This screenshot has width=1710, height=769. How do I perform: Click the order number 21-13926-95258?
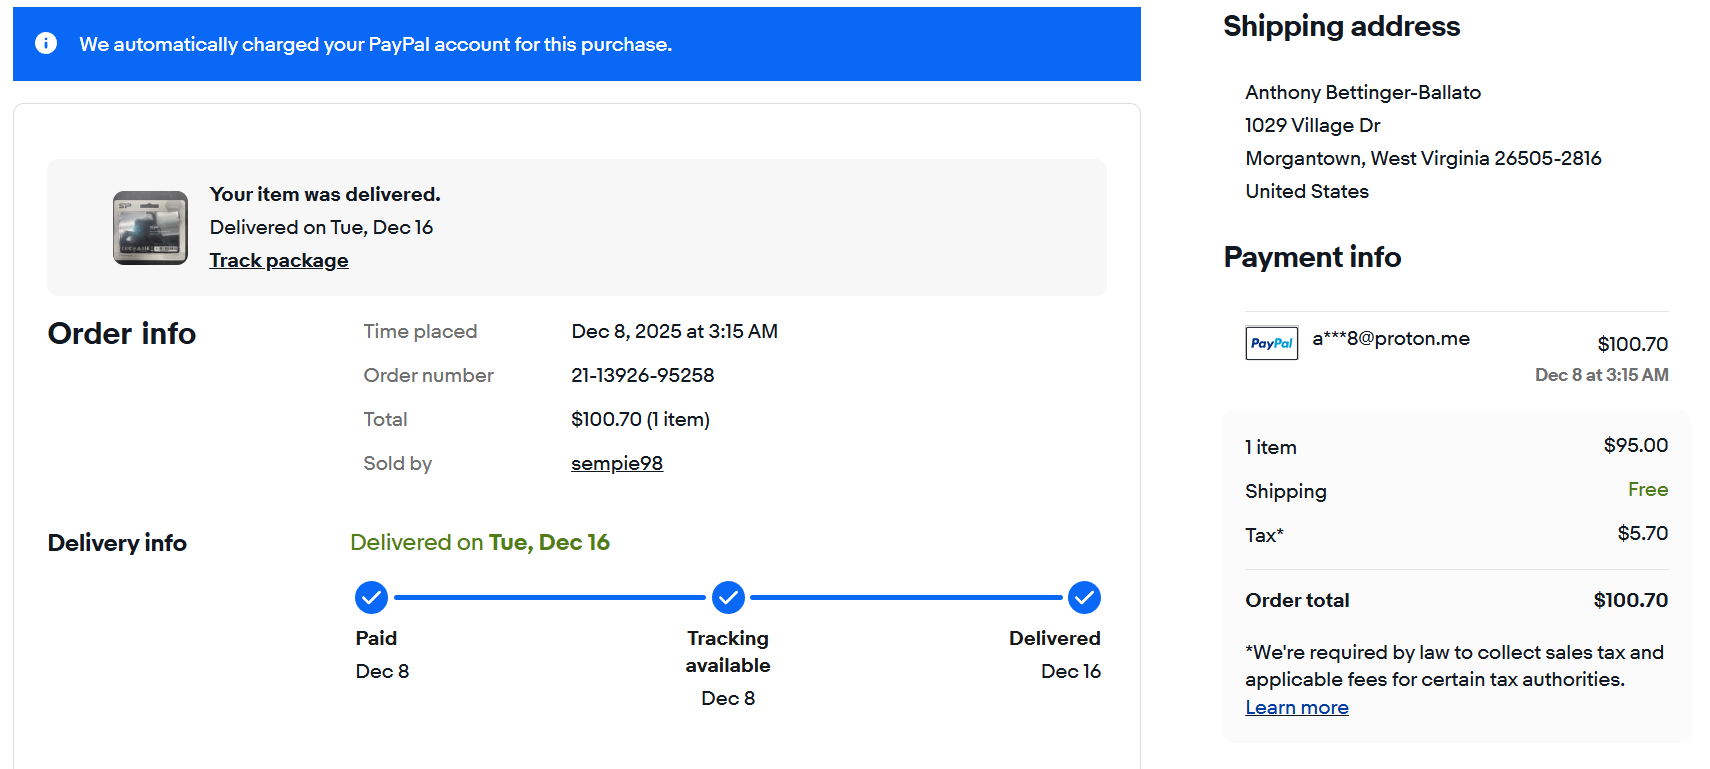tap(642, 376)
